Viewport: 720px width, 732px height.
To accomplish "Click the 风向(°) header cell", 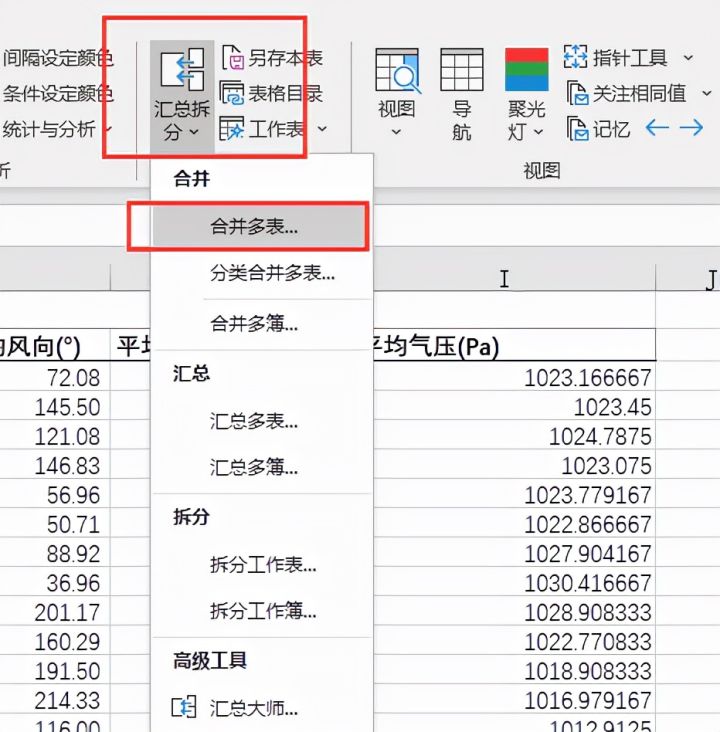I will (55, 345).
